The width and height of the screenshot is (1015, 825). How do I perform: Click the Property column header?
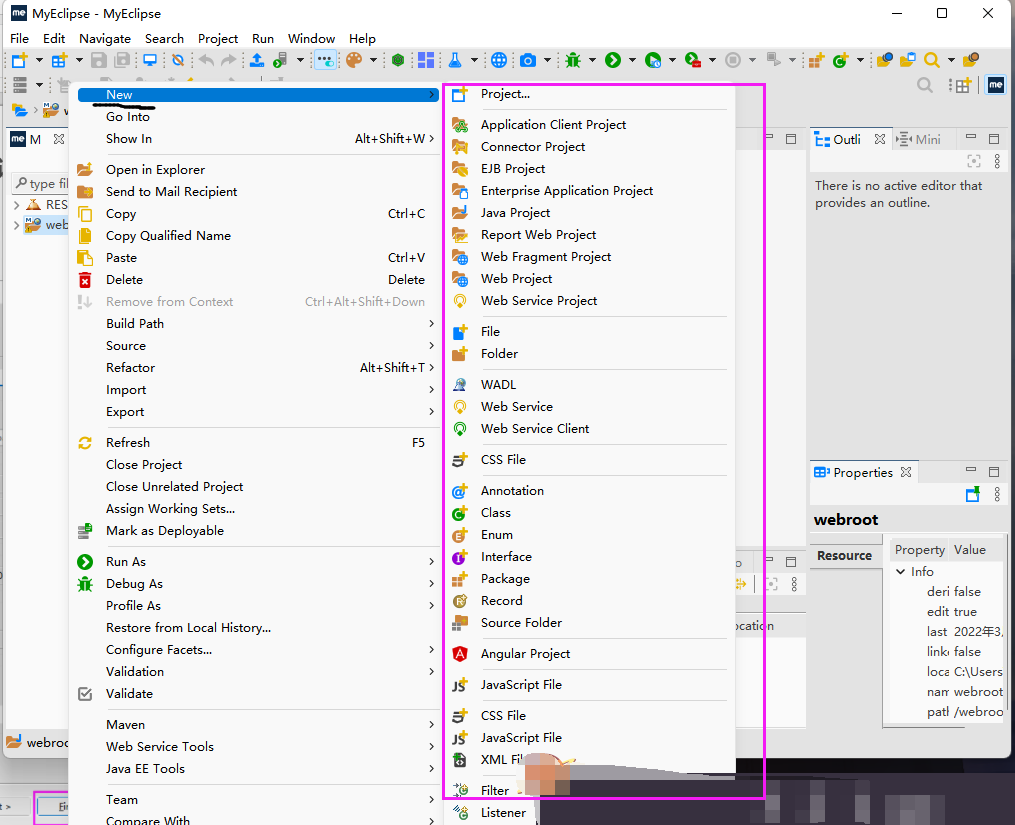tap(920, 550)
